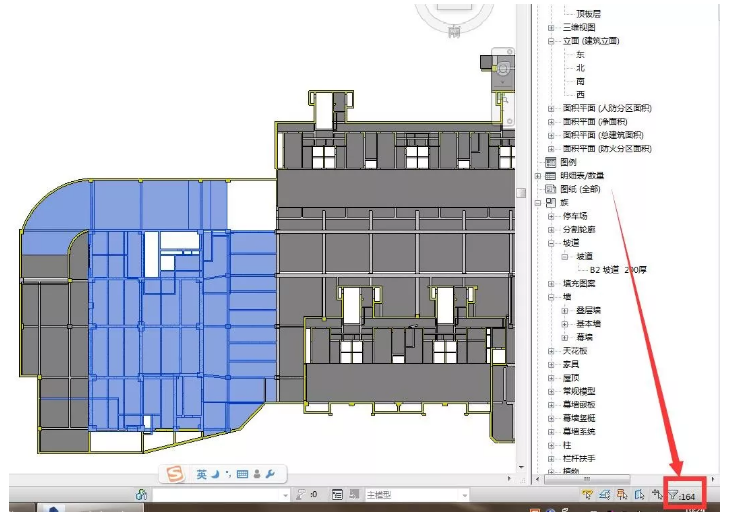This screenshot has height=517, width=730.
Task: Collapse the 墙 walls node
Action: tap(551, 297)
